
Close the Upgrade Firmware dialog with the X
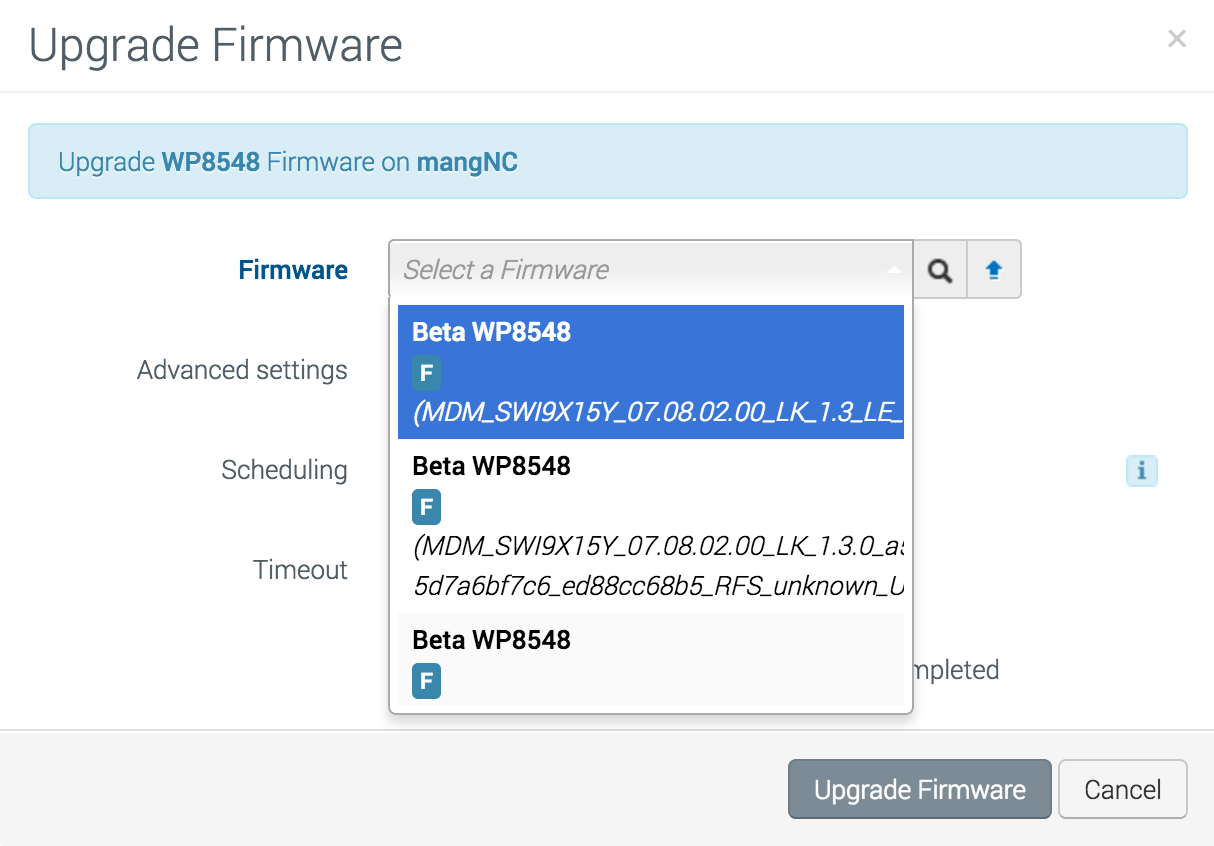1177,39
